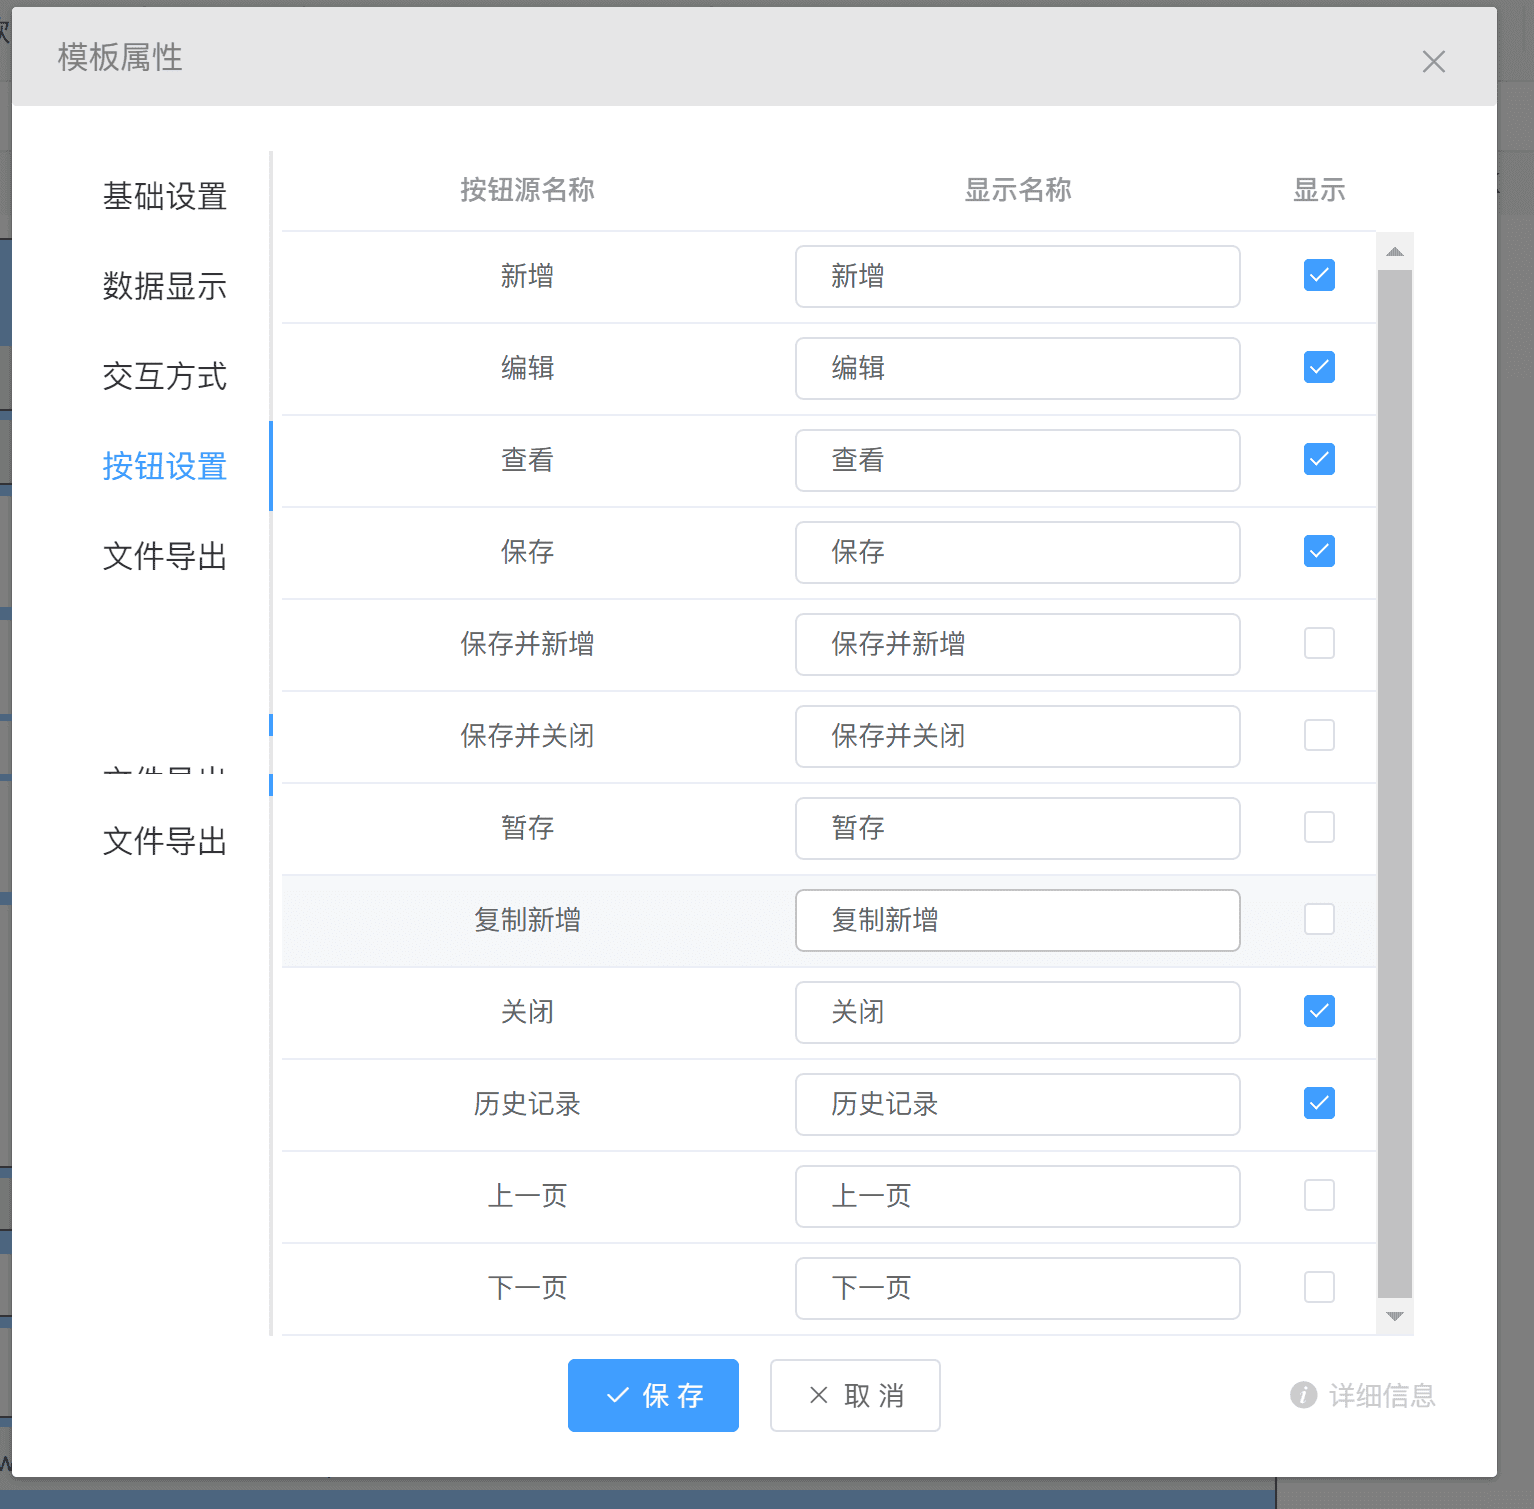This screenshot has height=1509, width=1534.
Task: Click the 按钮源名称 column header
Action: coord(527,190)
